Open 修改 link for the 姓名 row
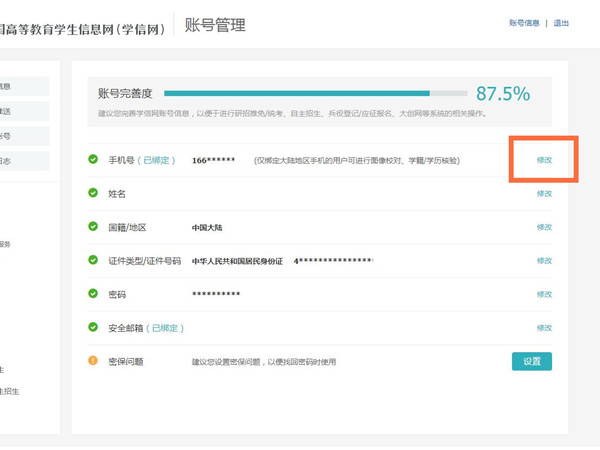600x450 pixels. [x=544, y=193]
